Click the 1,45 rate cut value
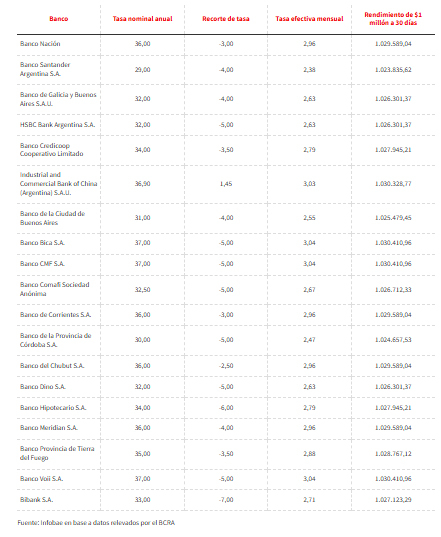This screenshot has height=537, width=441. pyautogui.click(x=226, y=184)
